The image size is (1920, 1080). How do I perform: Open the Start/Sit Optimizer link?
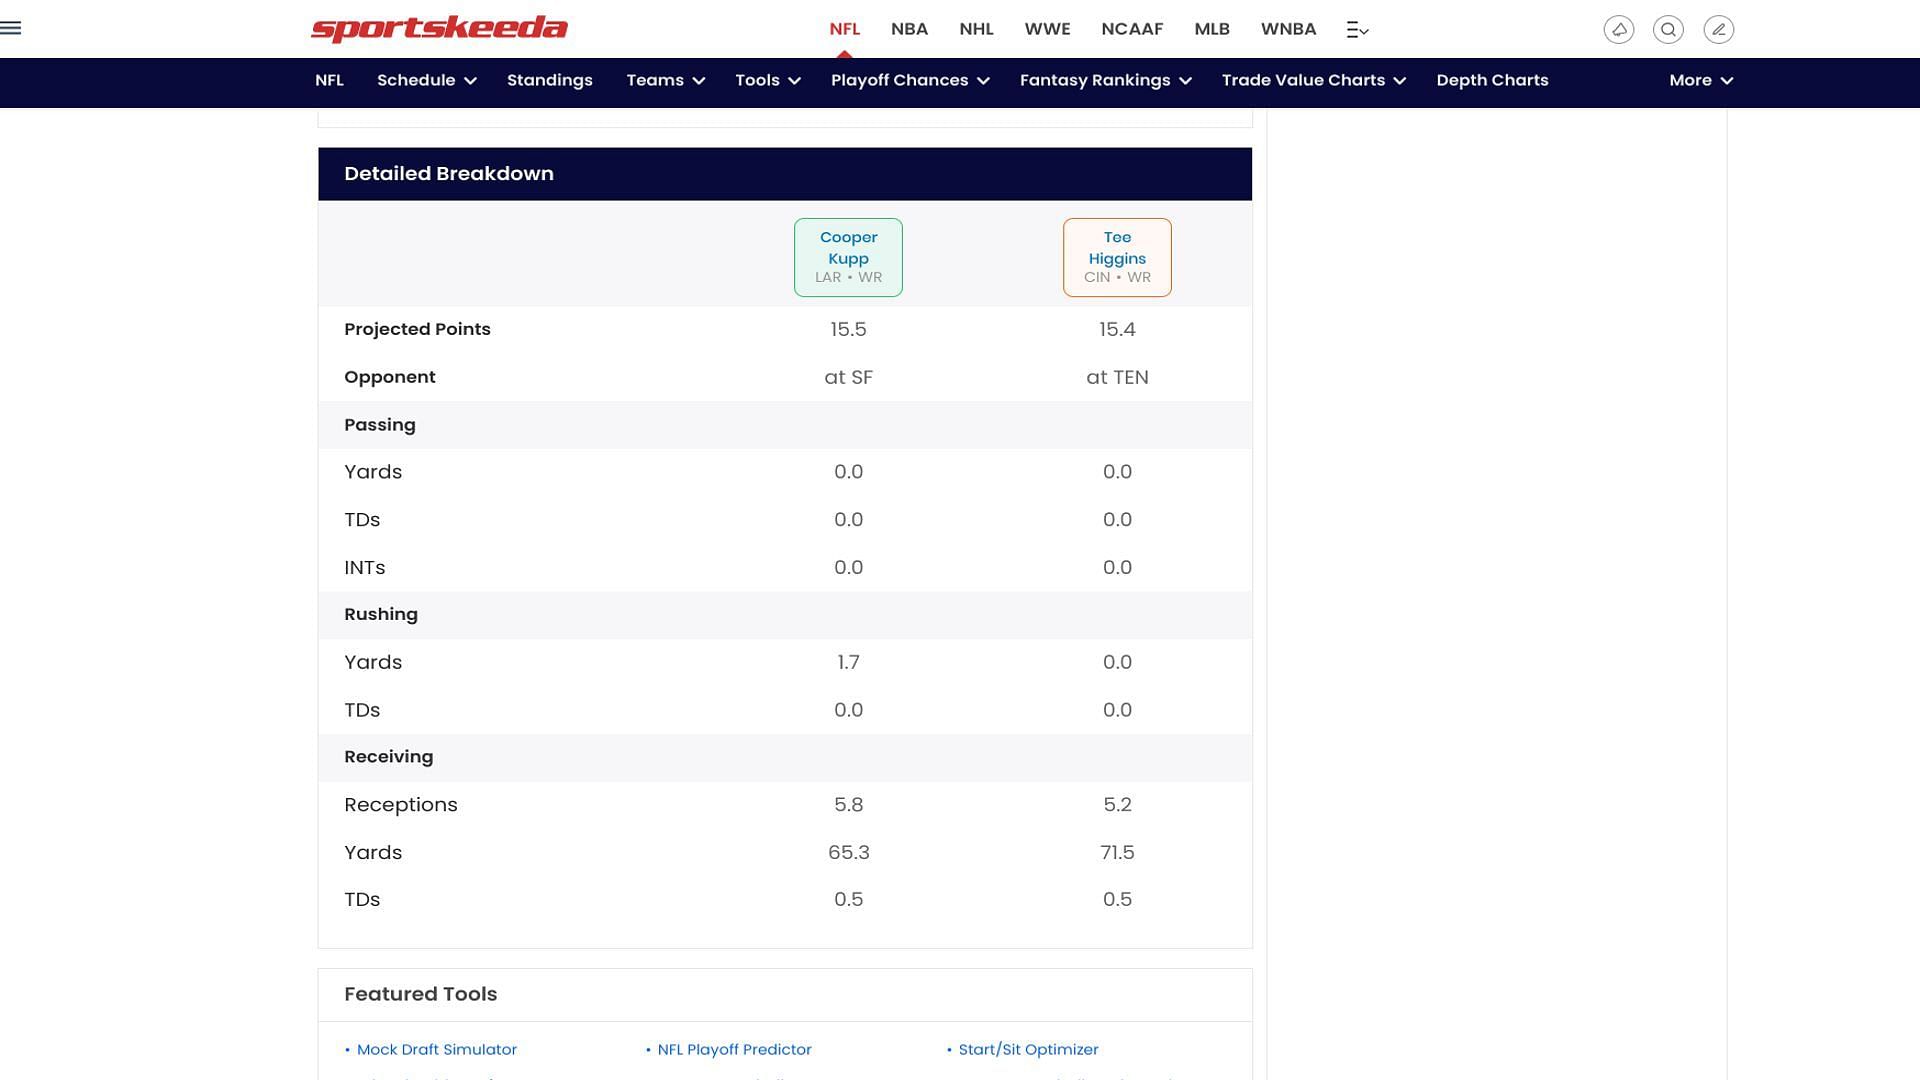click(x=1028, y=1049)
